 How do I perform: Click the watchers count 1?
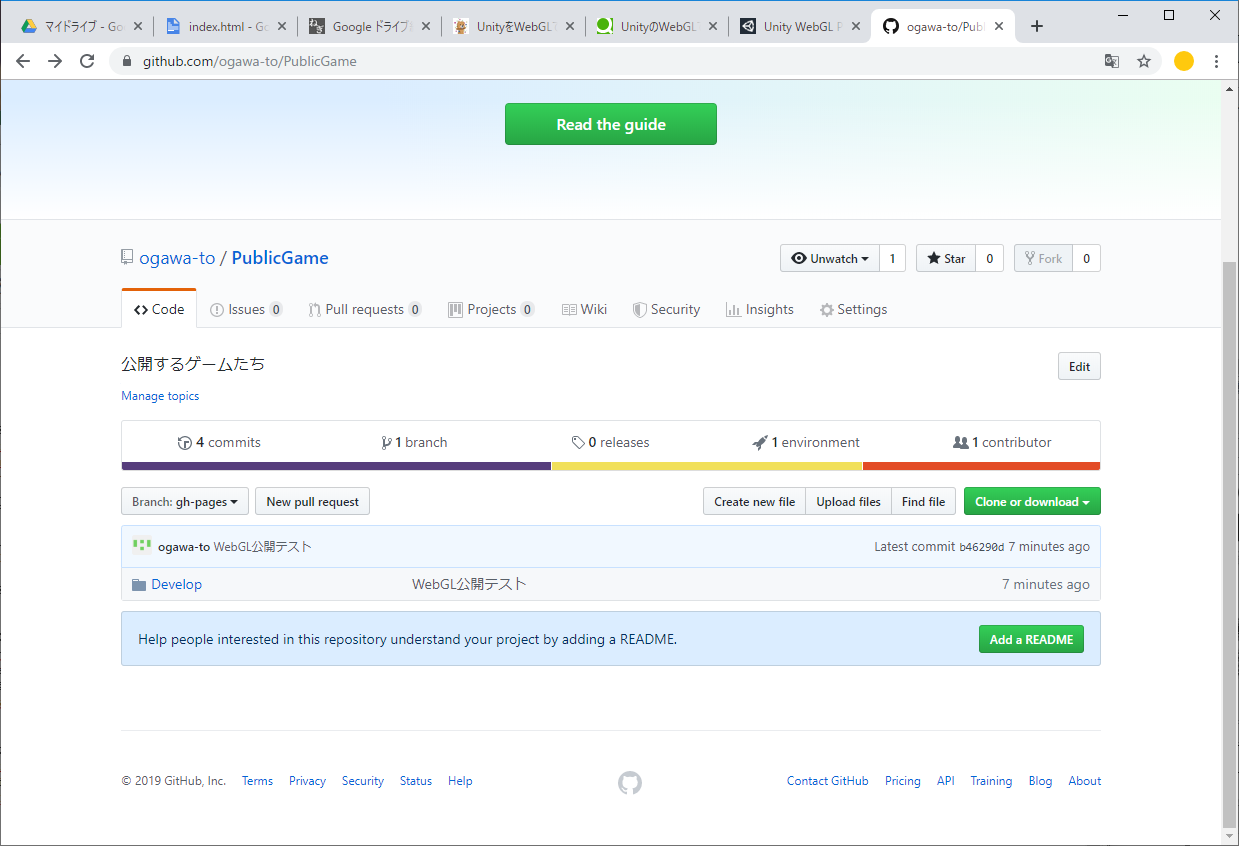893,258
